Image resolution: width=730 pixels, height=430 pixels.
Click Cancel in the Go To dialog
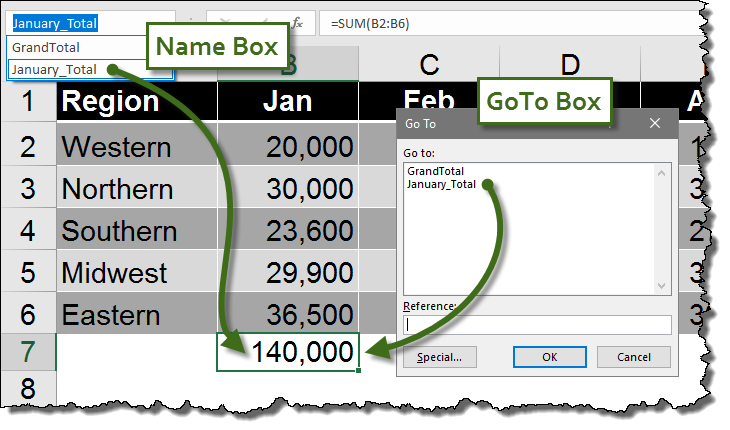633,357
